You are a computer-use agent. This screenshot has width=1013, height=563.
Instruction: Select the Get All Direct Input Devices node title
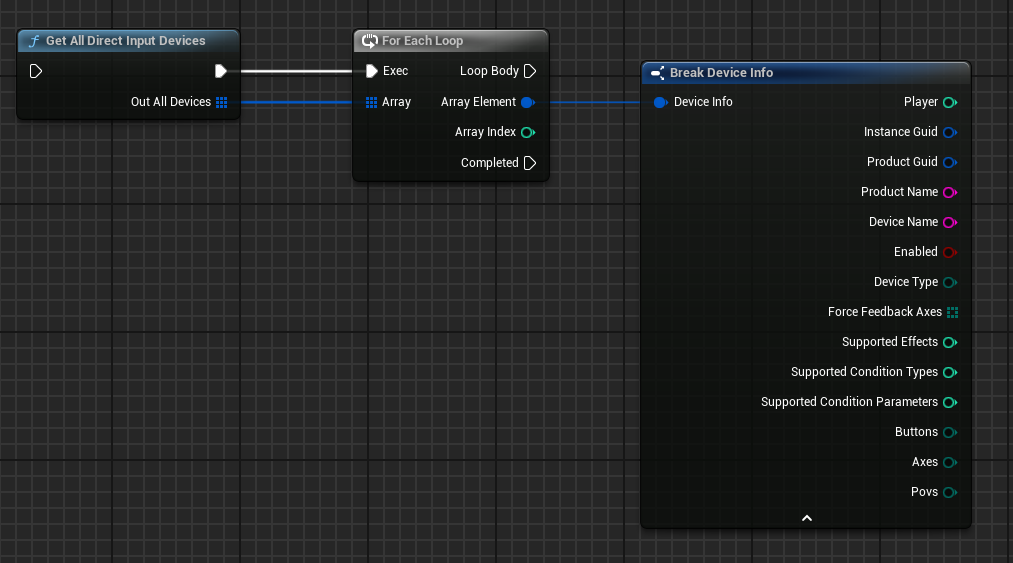(125, 41)
